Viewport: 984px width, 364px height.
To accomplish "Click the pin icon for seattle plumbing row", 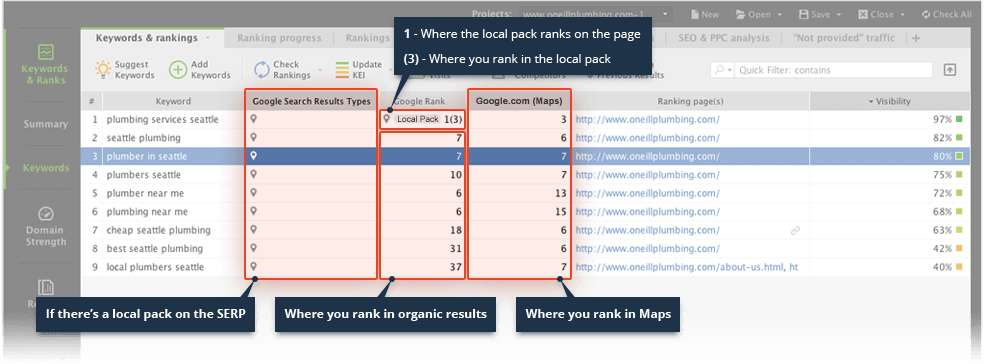I will (x=253, y=137).
